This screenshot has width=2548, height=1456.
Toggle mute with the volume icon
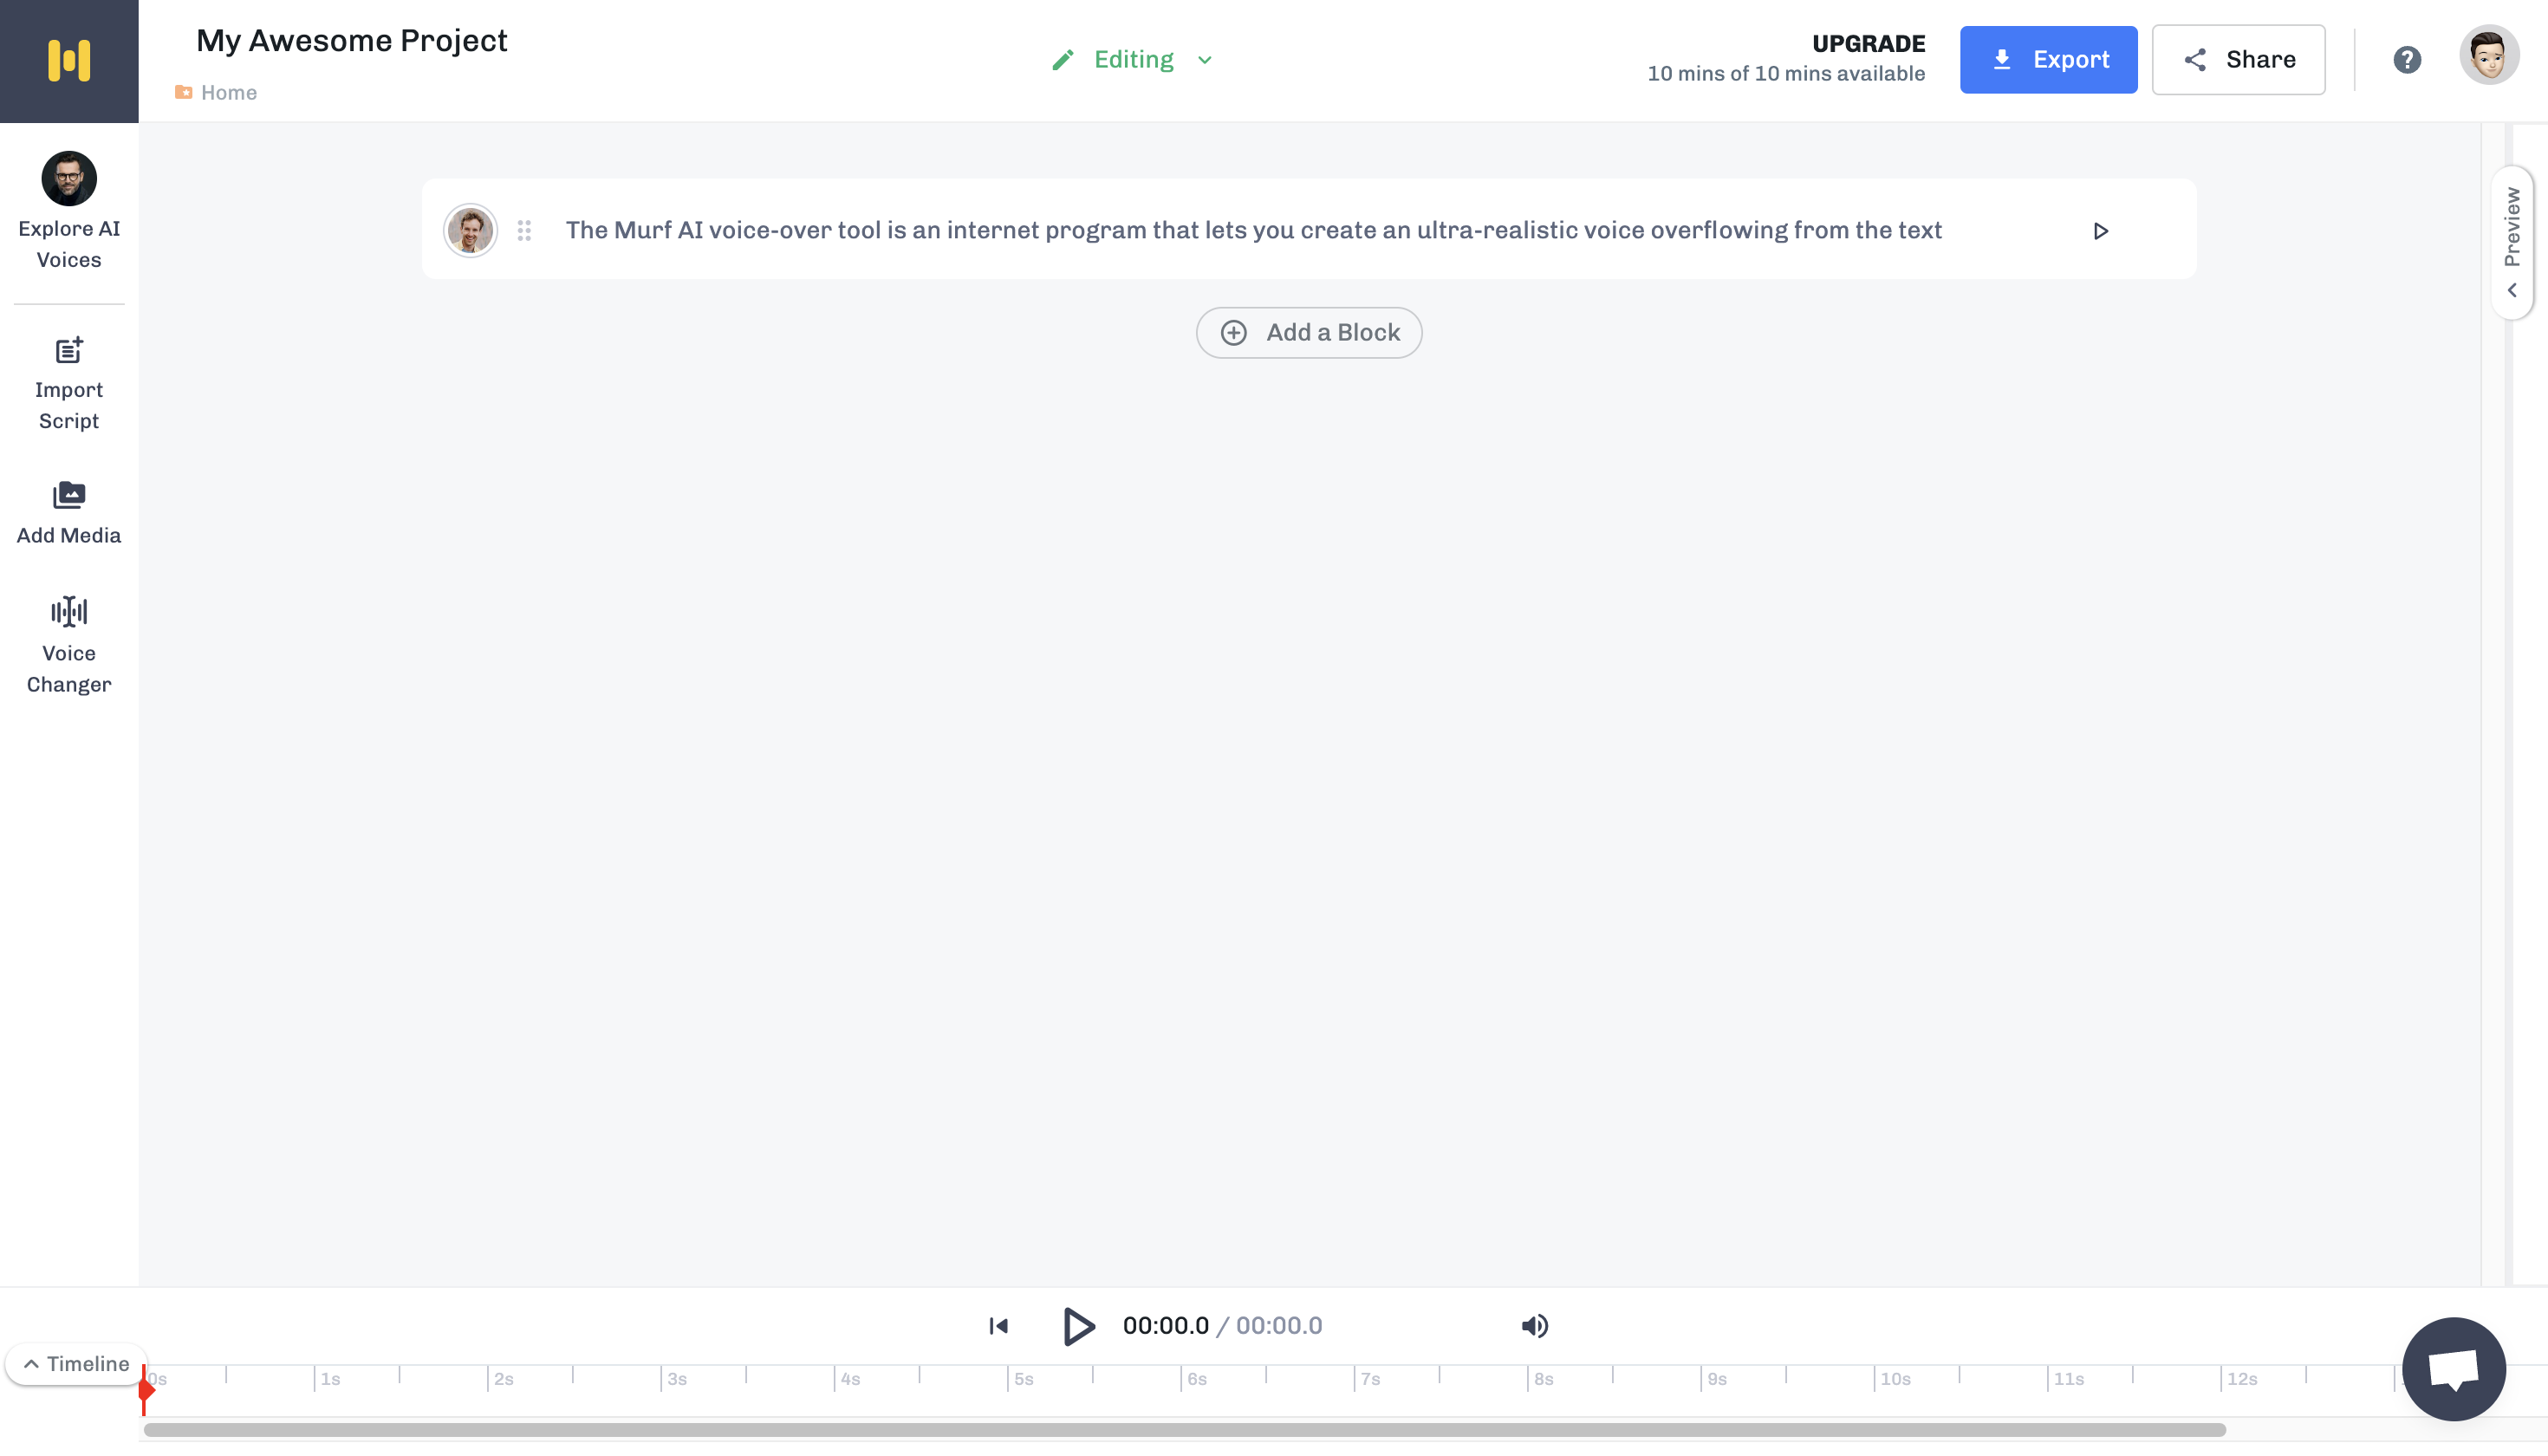point(1534,1325)
